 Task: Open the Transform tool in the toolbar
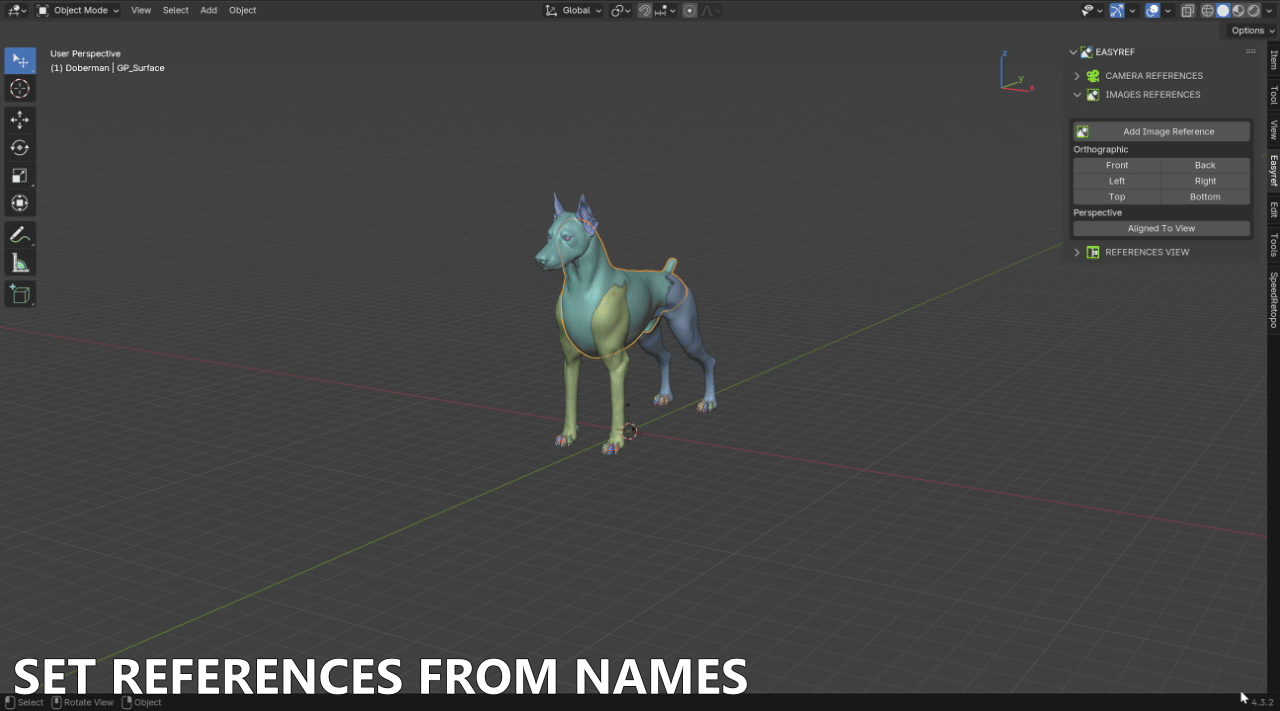point(20,203)
